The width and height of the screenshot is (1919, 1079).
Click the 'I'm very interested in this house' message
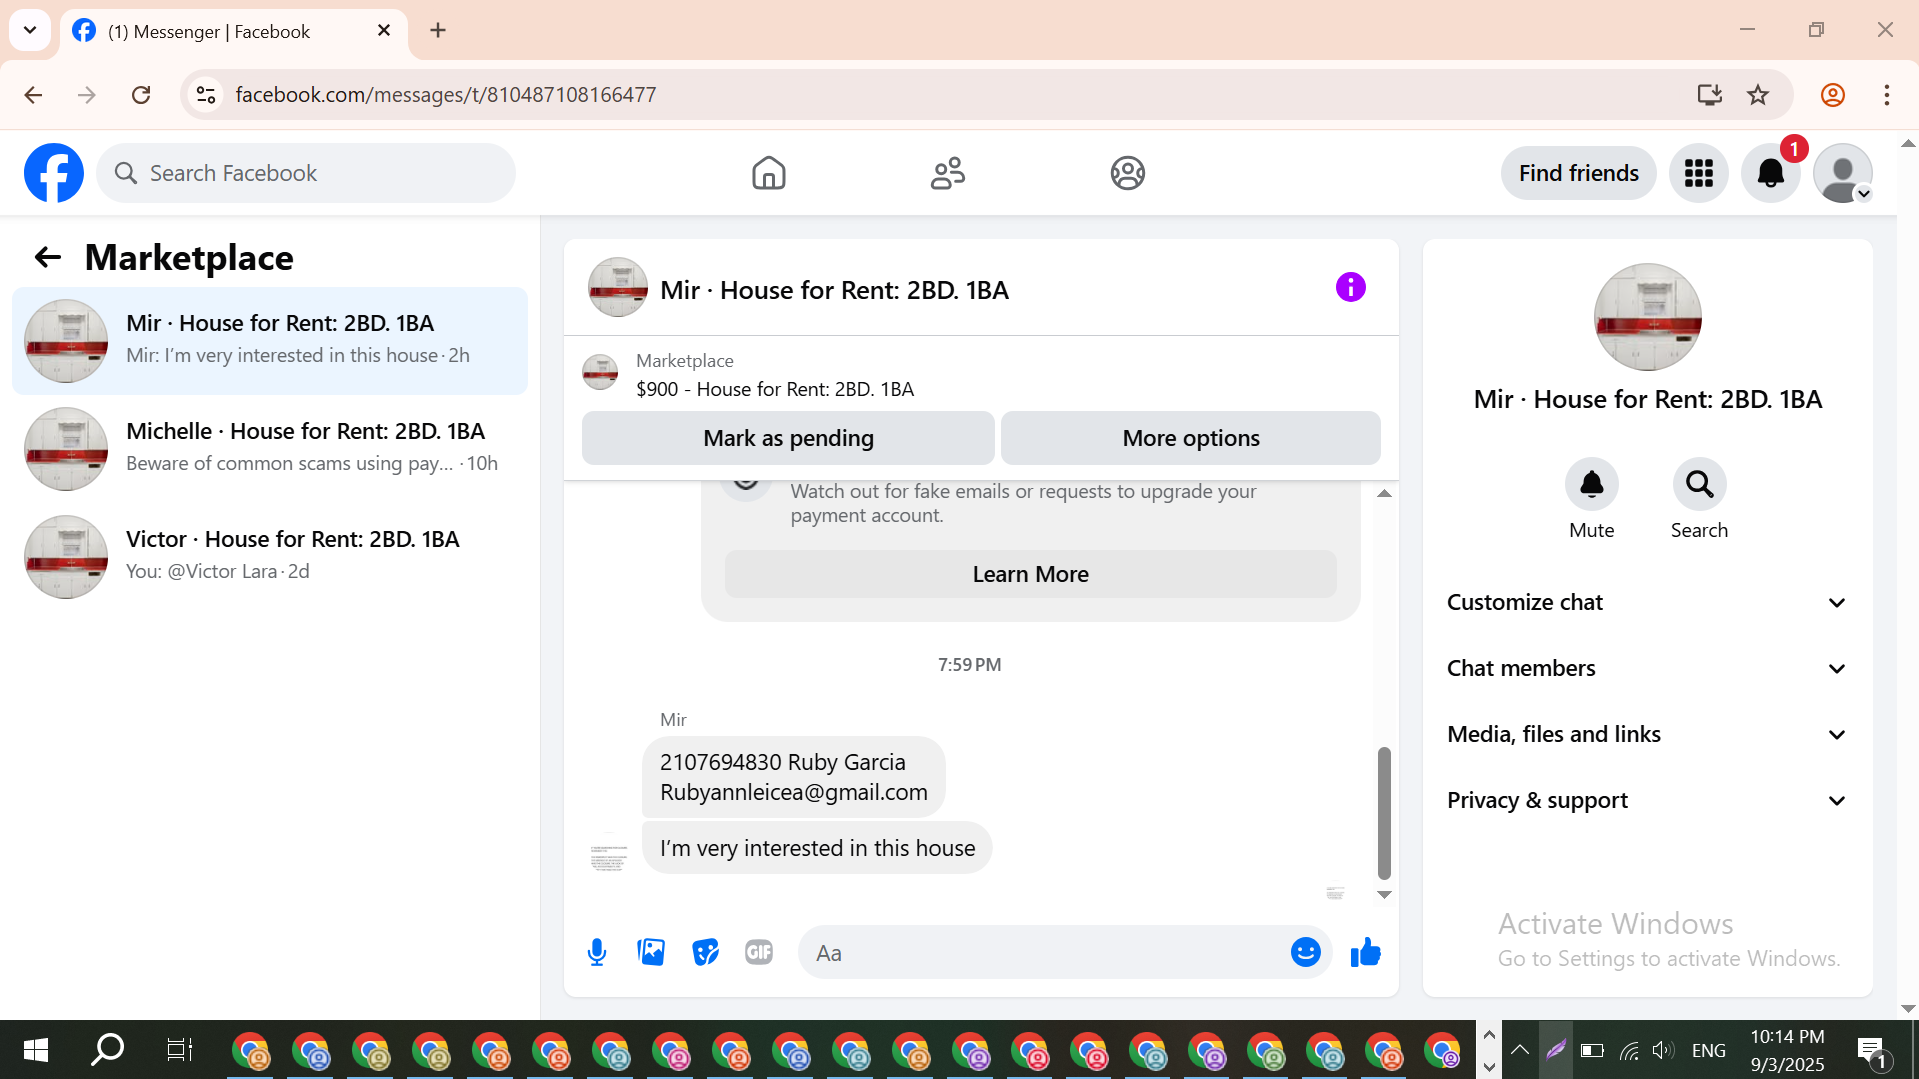pos(817,848)
